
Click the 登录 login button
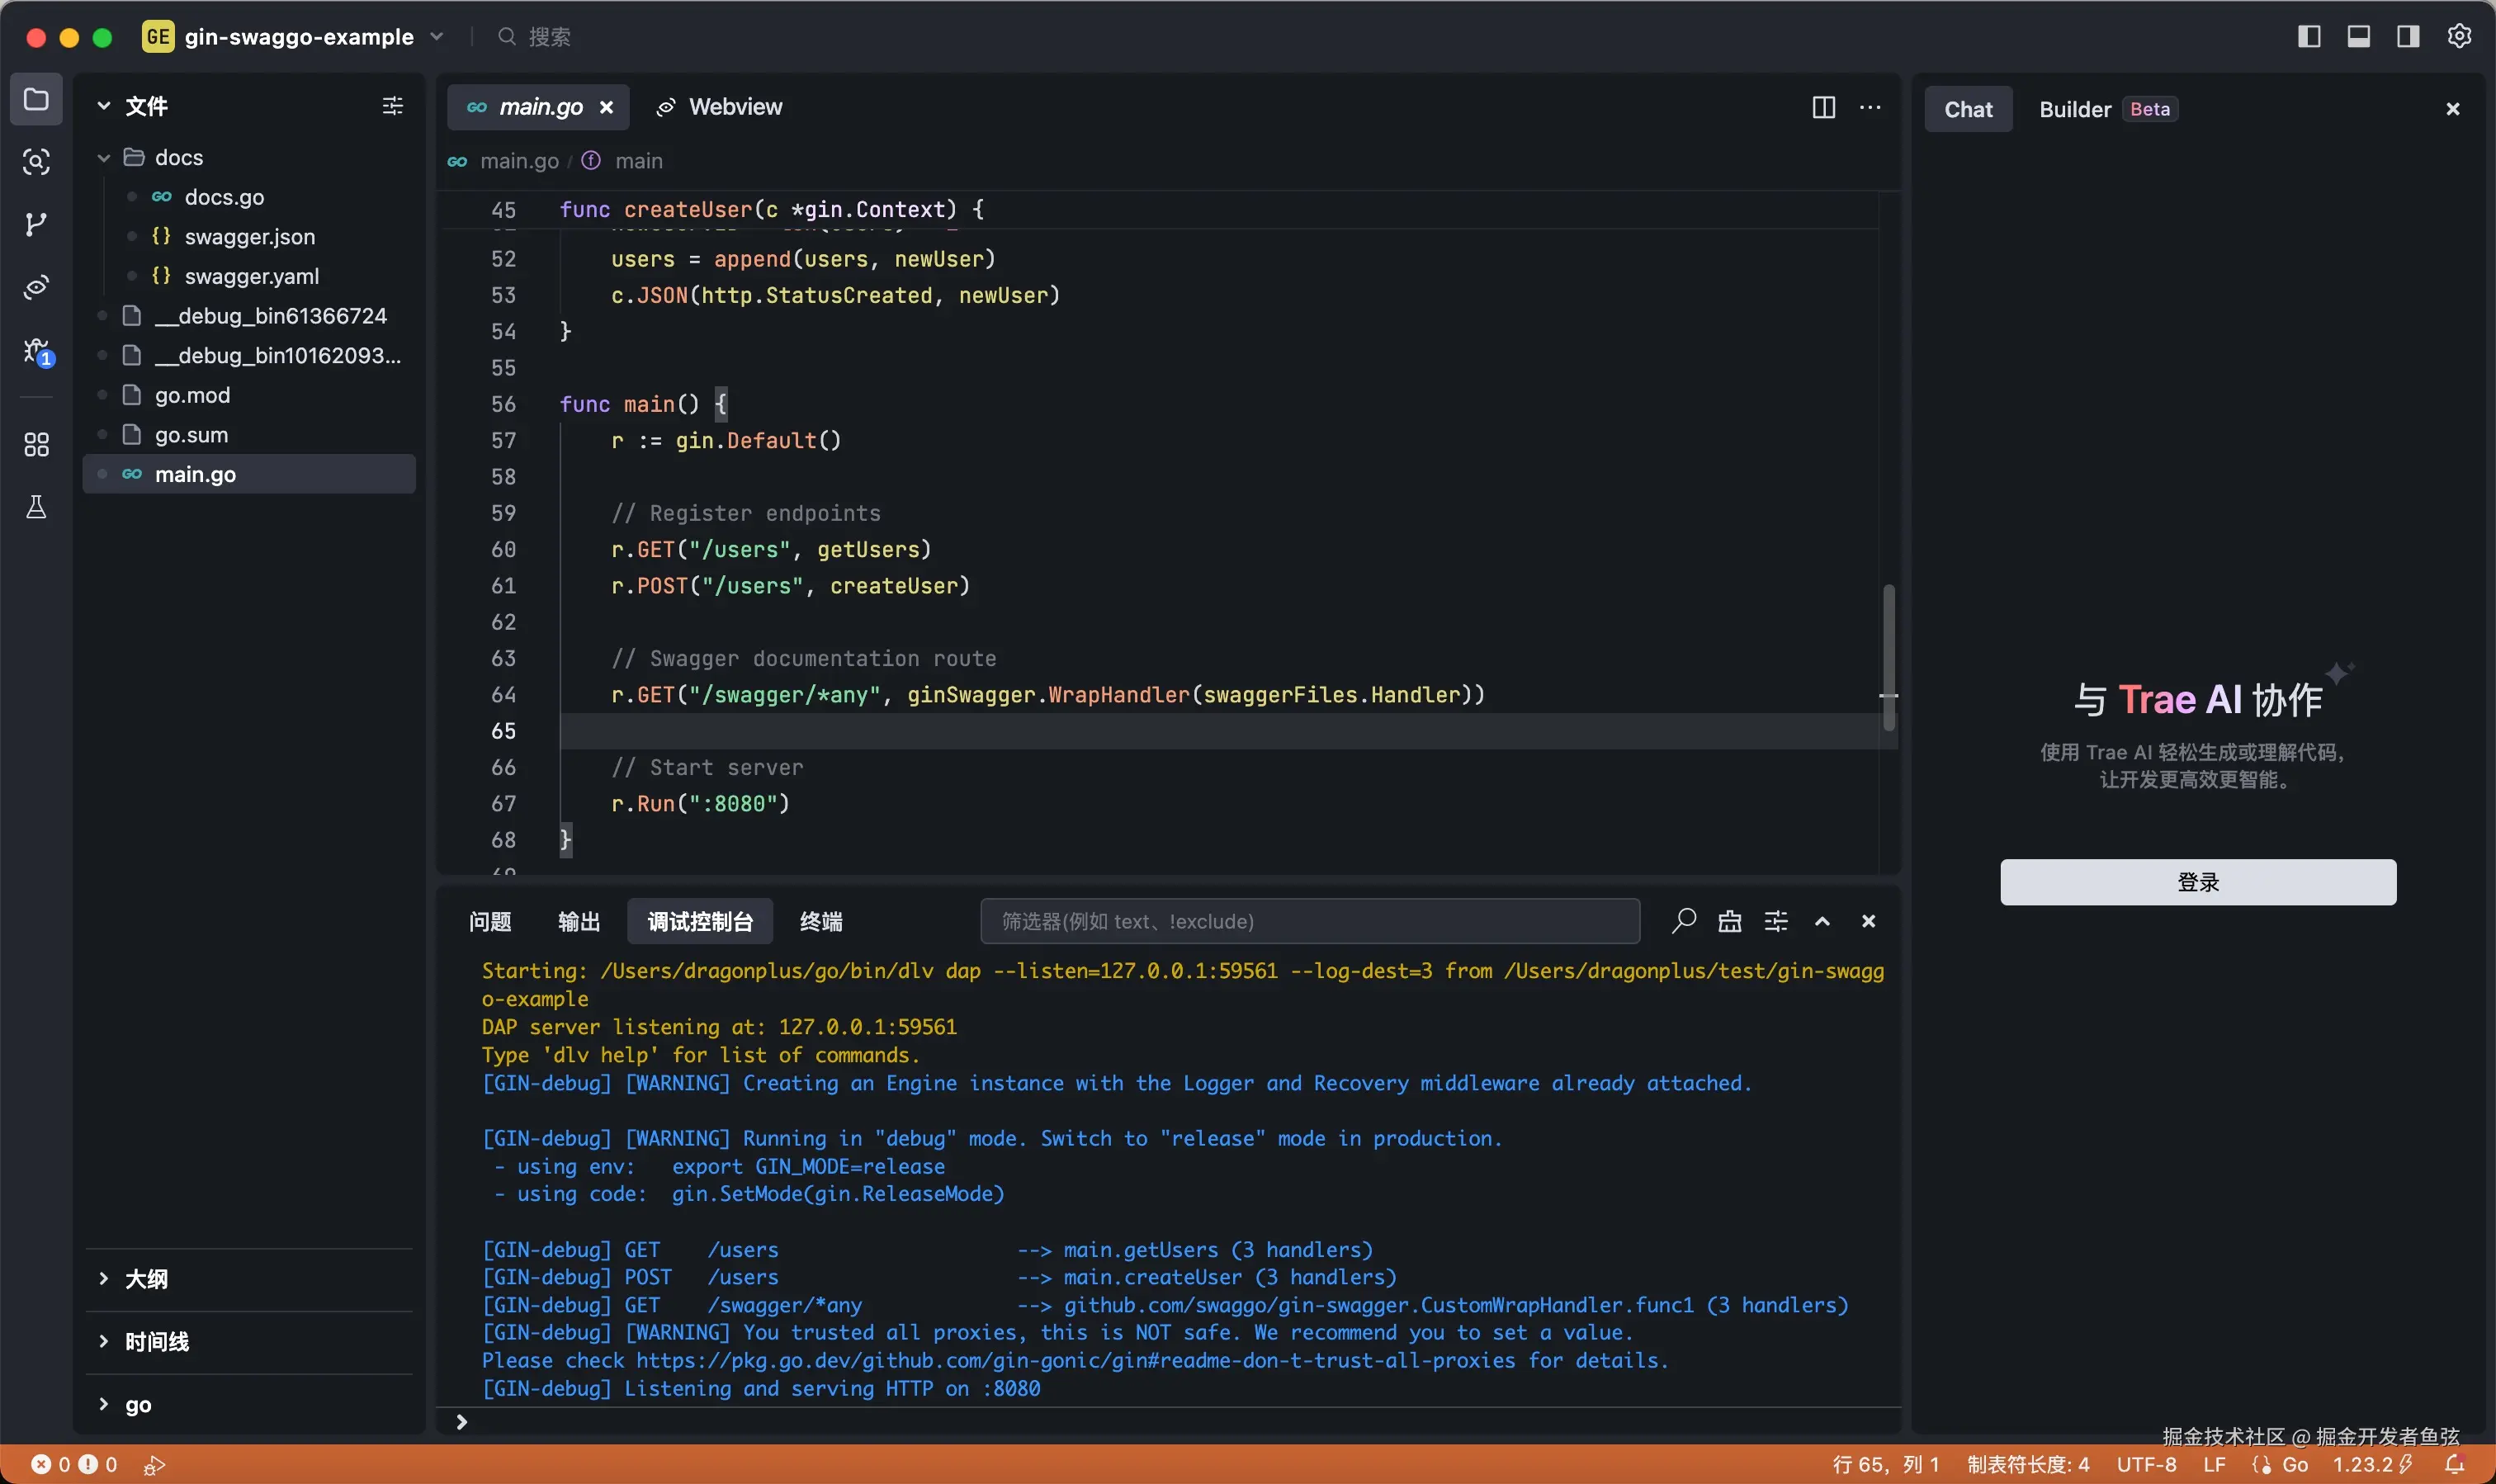(x=2197, y=882)
